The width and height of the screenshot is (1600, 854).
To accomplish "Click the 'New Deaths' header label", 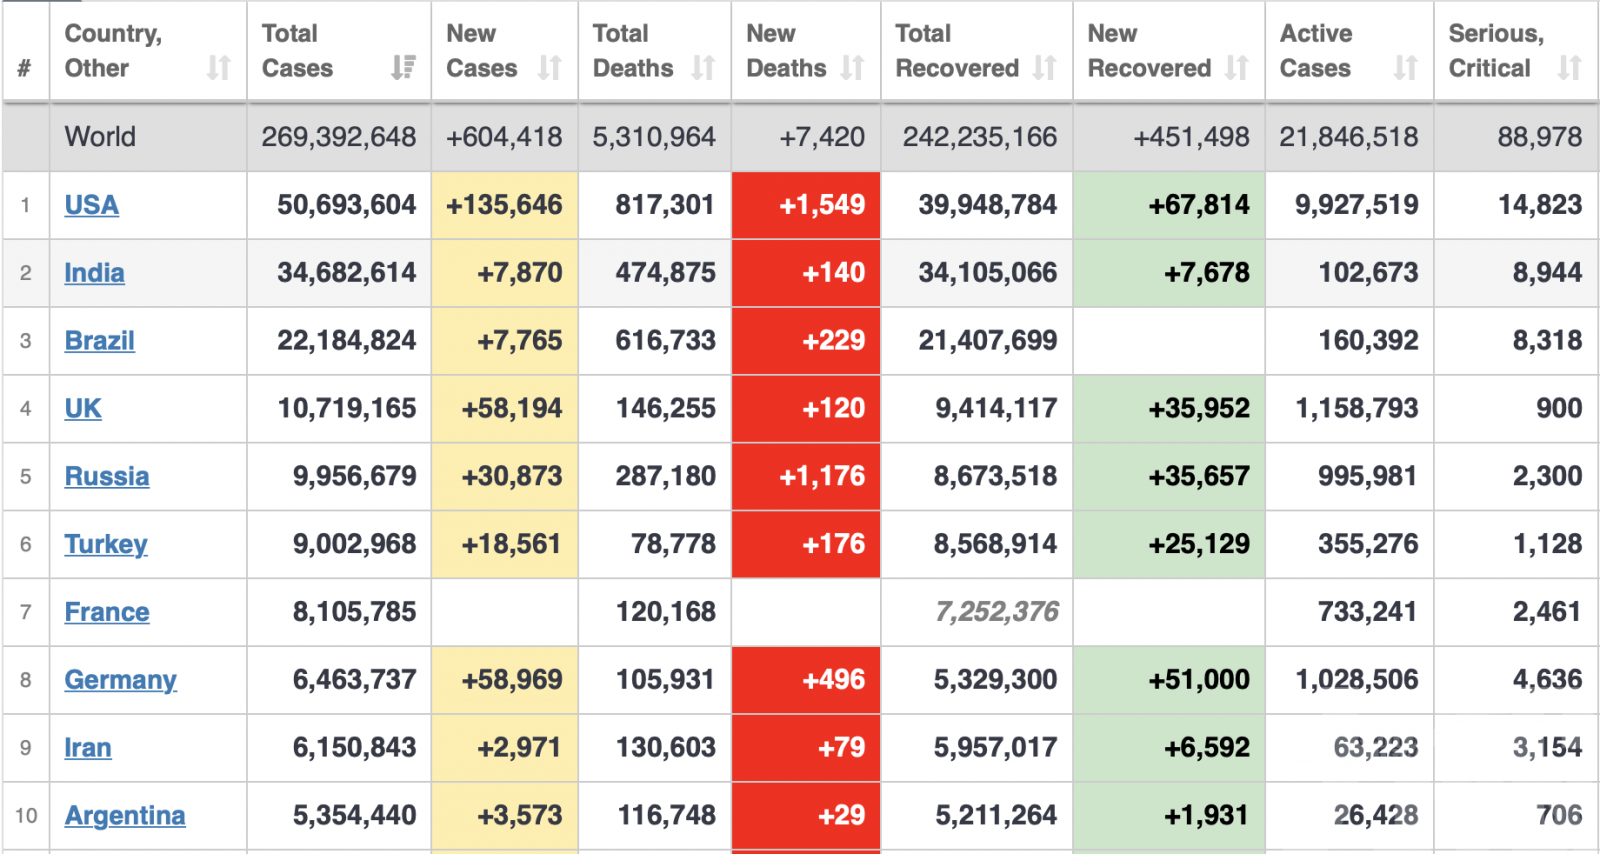I will click(x=786, y=50).
